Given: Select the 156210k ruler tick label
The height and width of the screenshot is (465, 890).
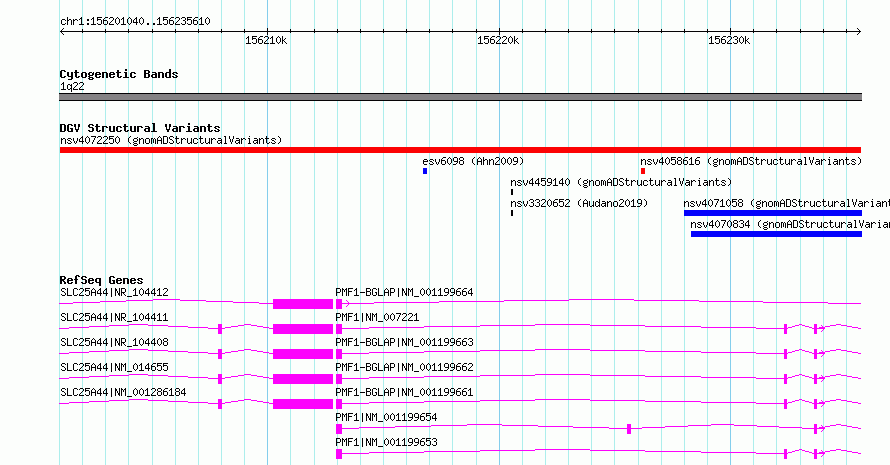Looking at the screenshot, I should [x=266, y=40].
